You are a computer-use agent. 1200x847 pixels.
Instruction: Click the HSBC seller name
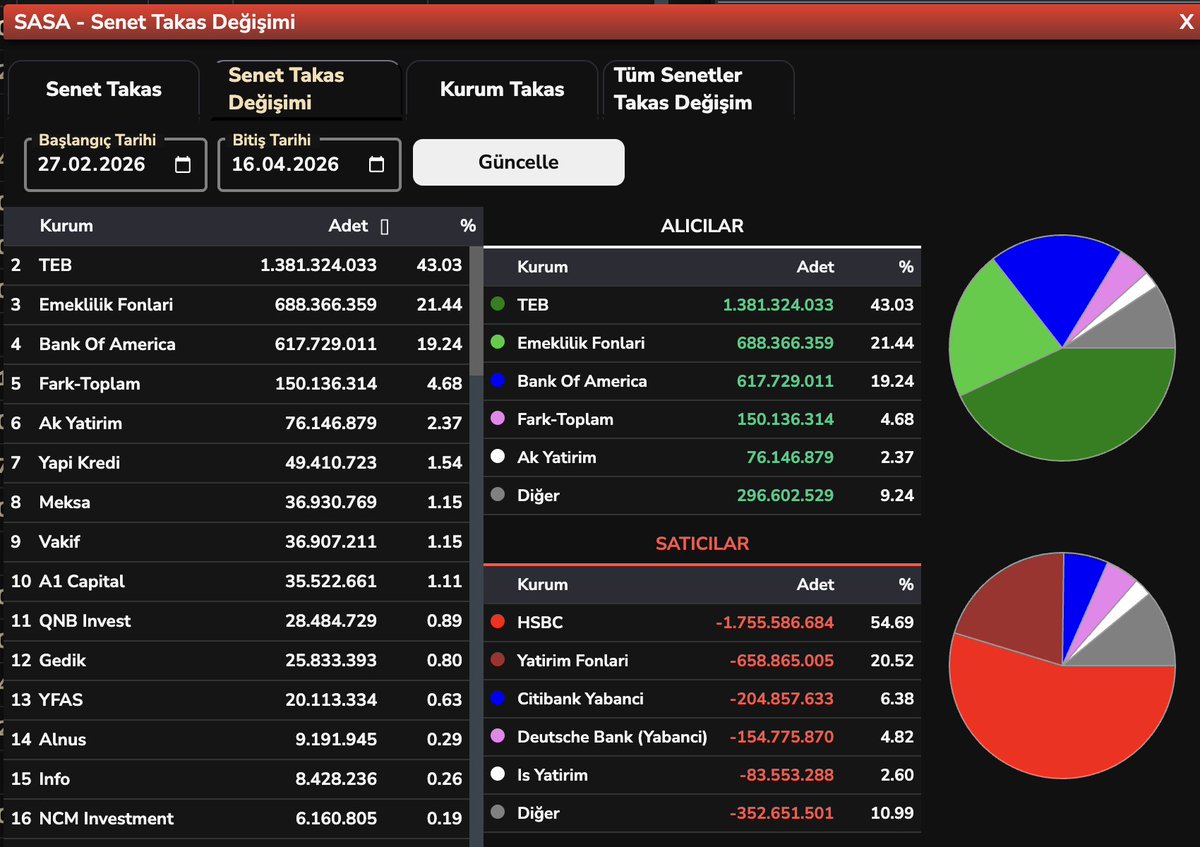coord(540,623)
